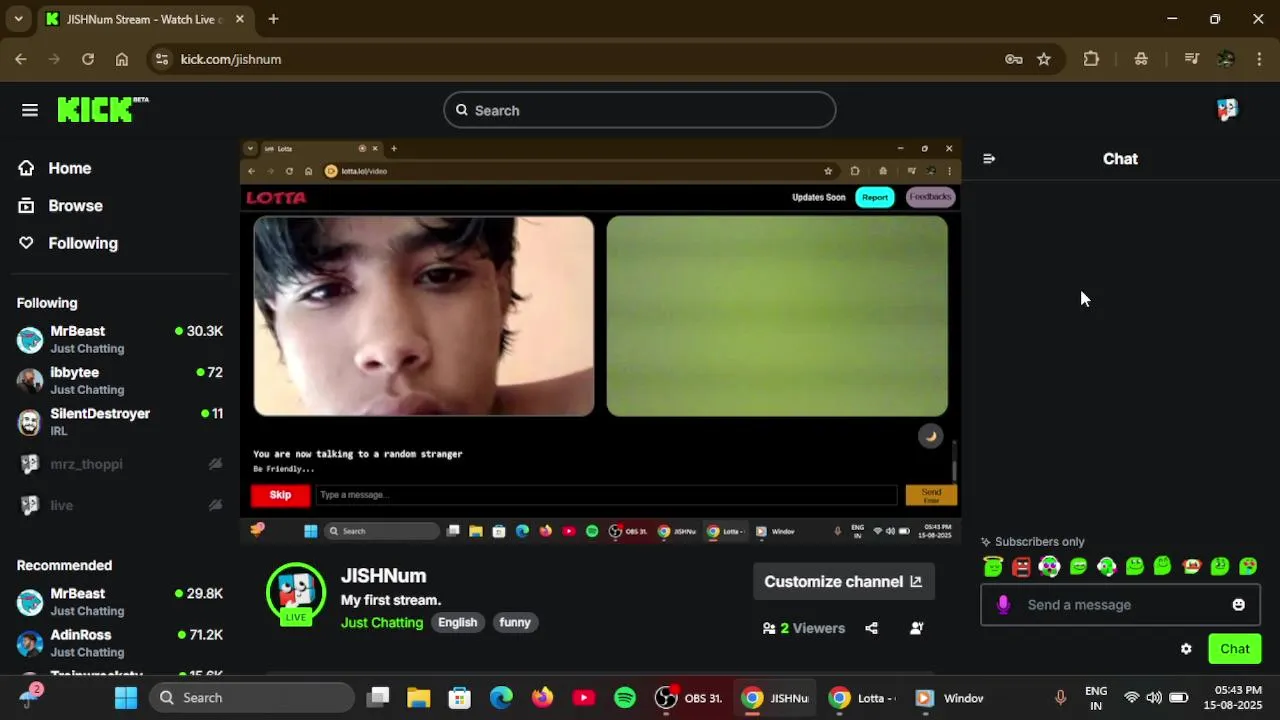Select the English language tag
The width and height of the screenshot is (1280, 720).
pyautogui.click(x=457, y=622)
